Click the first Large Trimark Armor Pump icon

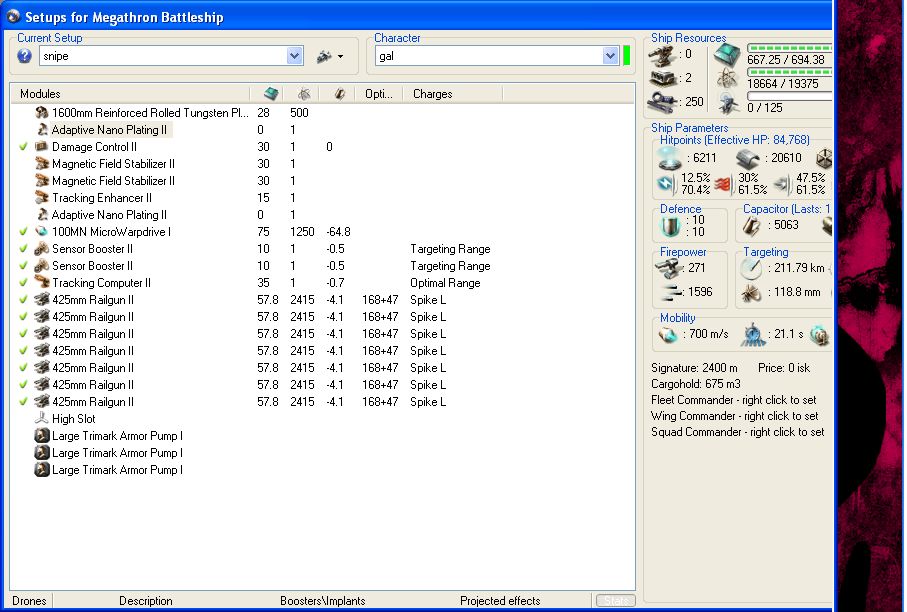coord(42,436)
